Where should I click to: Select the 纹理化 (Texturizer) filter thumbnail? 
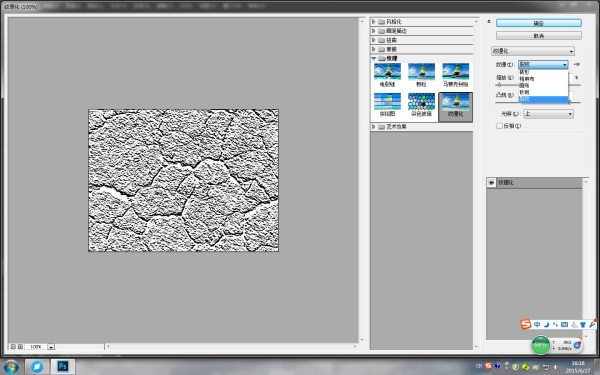455,106
